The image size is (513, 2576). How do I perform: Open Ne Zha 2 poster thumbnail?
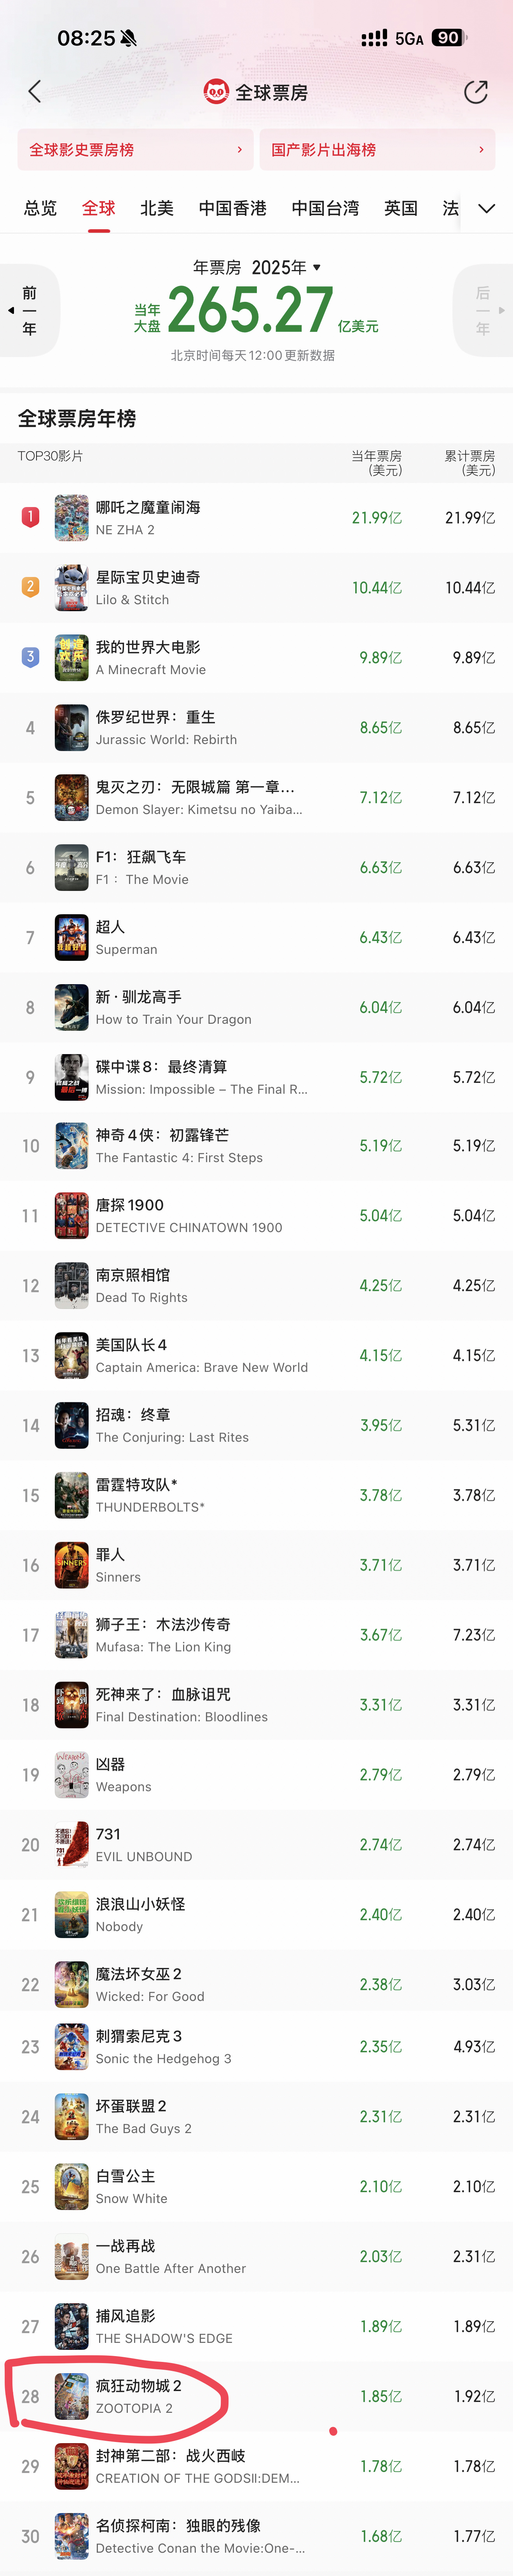pyautogui.click(x=72, y=518)
